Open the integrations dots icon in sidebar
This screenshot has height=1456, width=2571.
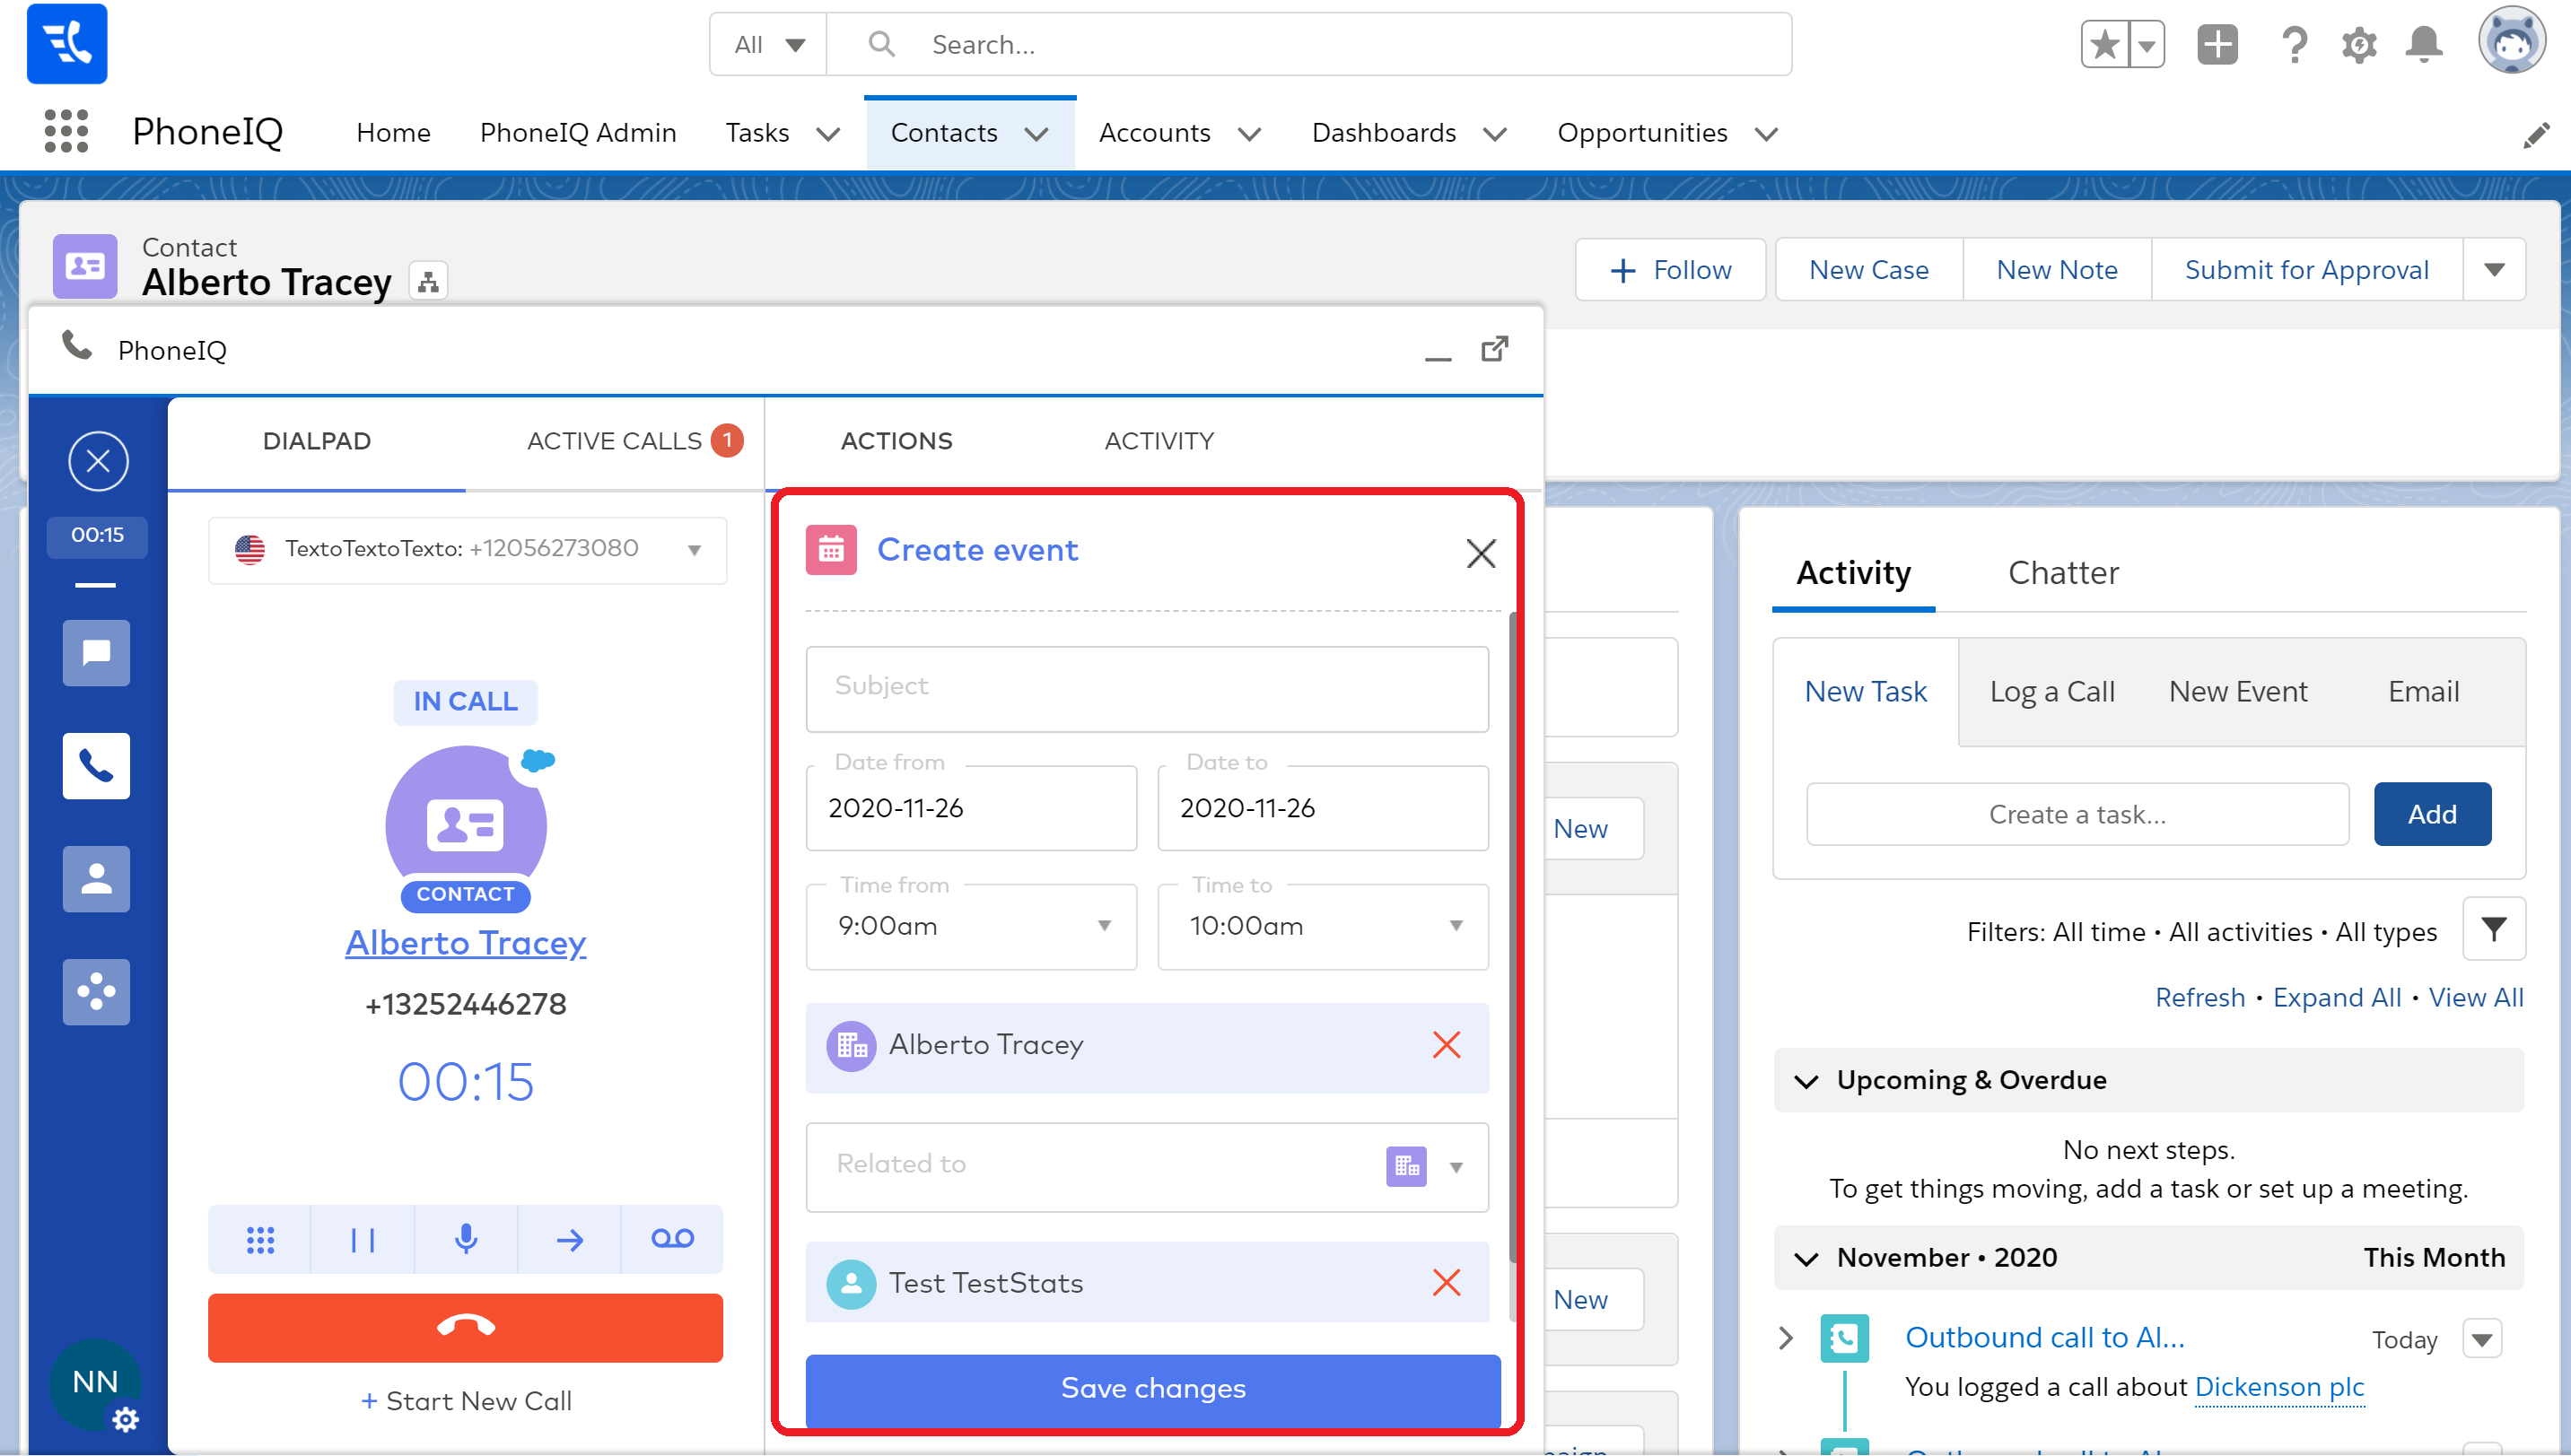(96, 992)
